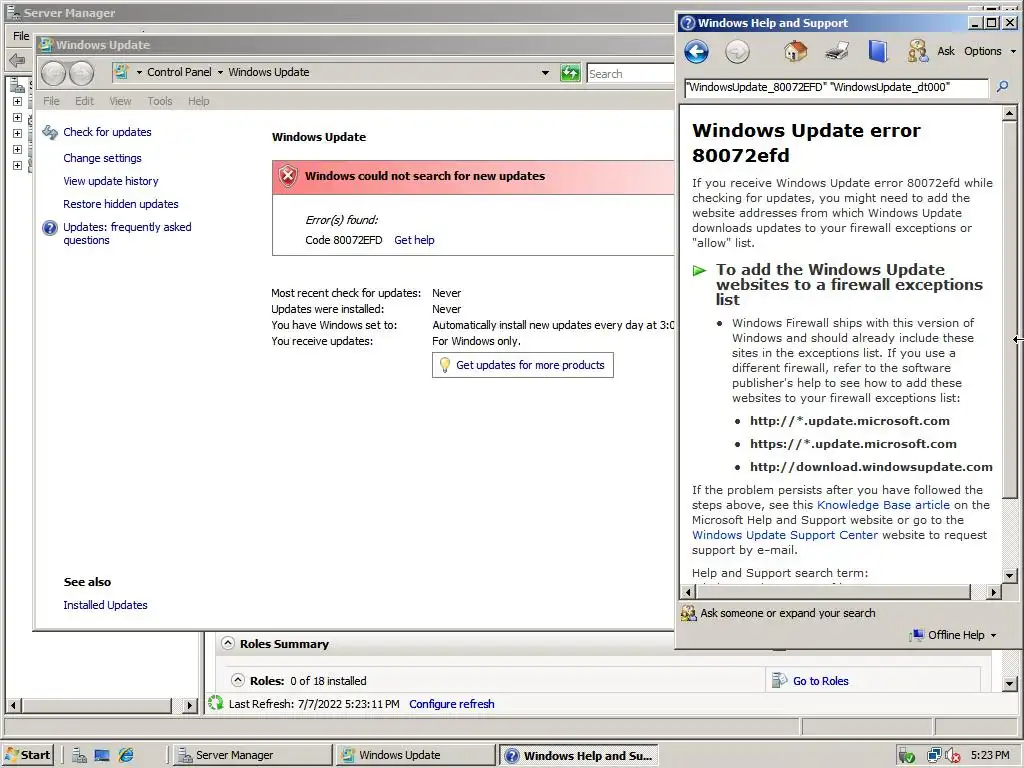Open Installed Updates link

[105, 605]
